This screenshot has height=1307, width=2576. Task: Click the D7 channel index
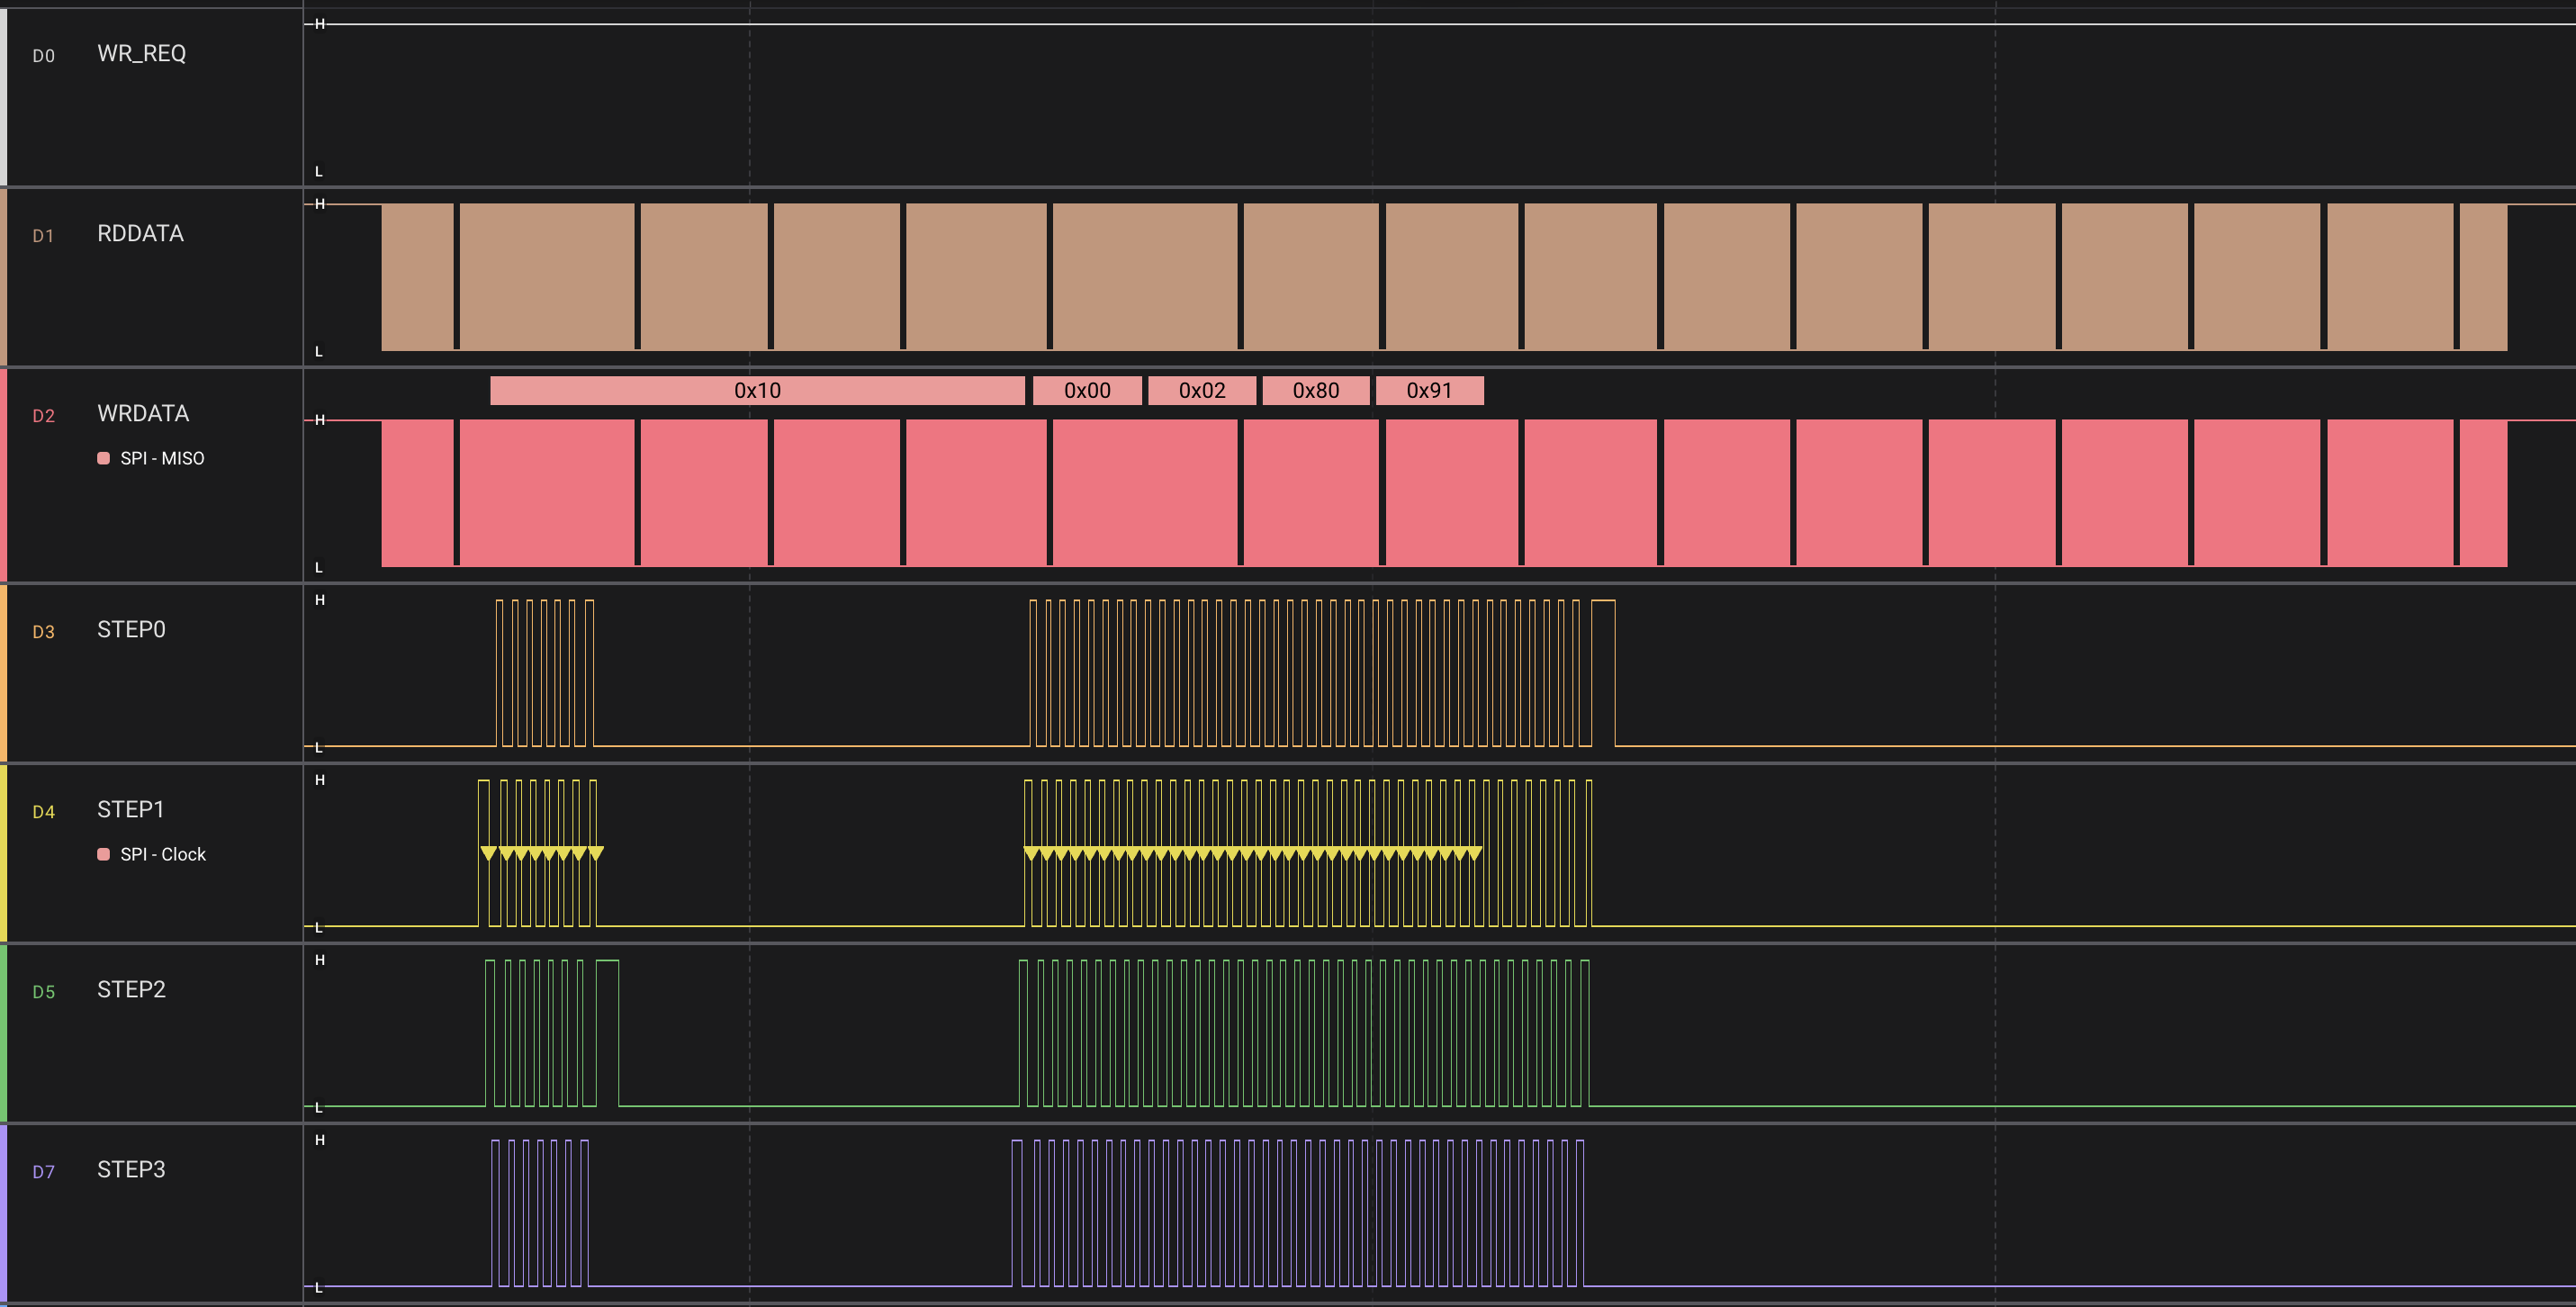[43, 1172]
